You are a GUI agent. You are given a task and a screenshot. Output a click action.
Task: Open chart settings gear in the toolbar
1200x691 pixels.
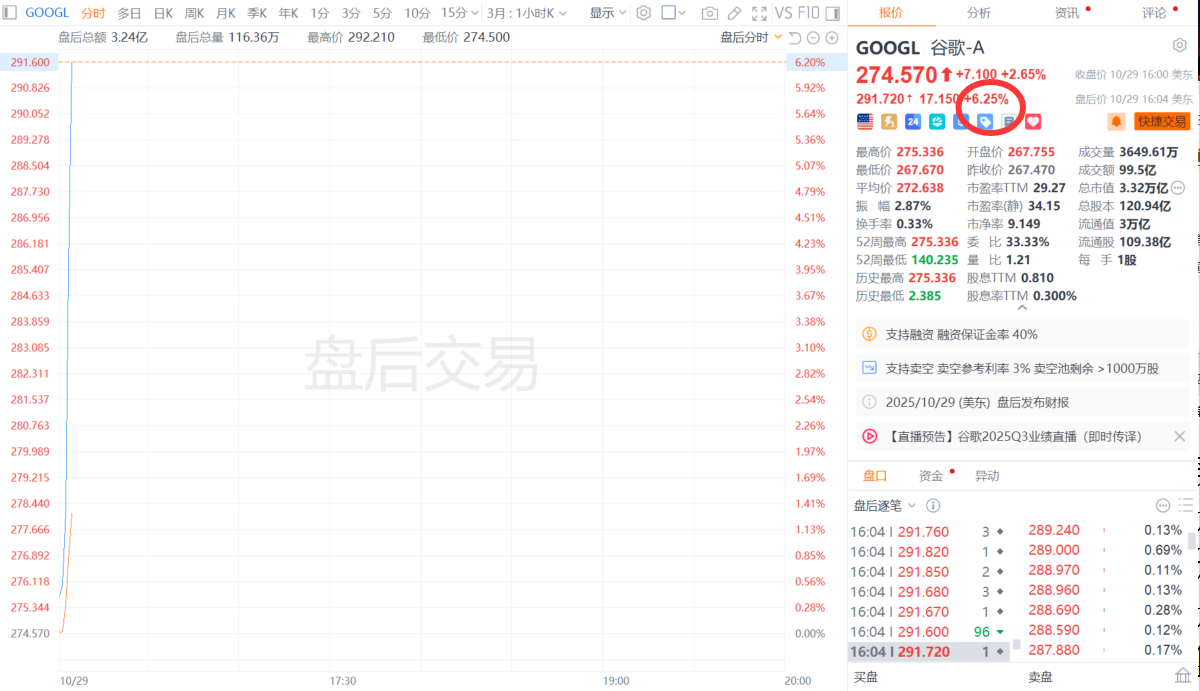[644, 13]
